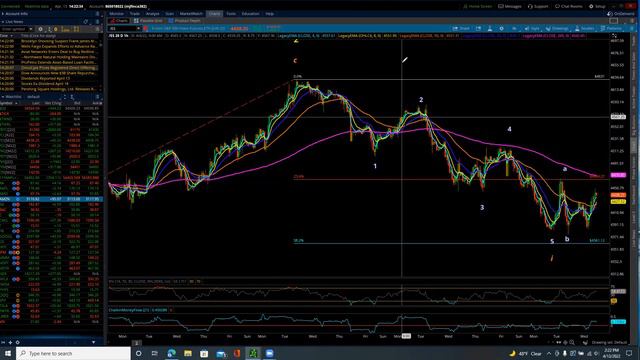
Task: Switch to the Scan tab
Action: pos(169,14)
